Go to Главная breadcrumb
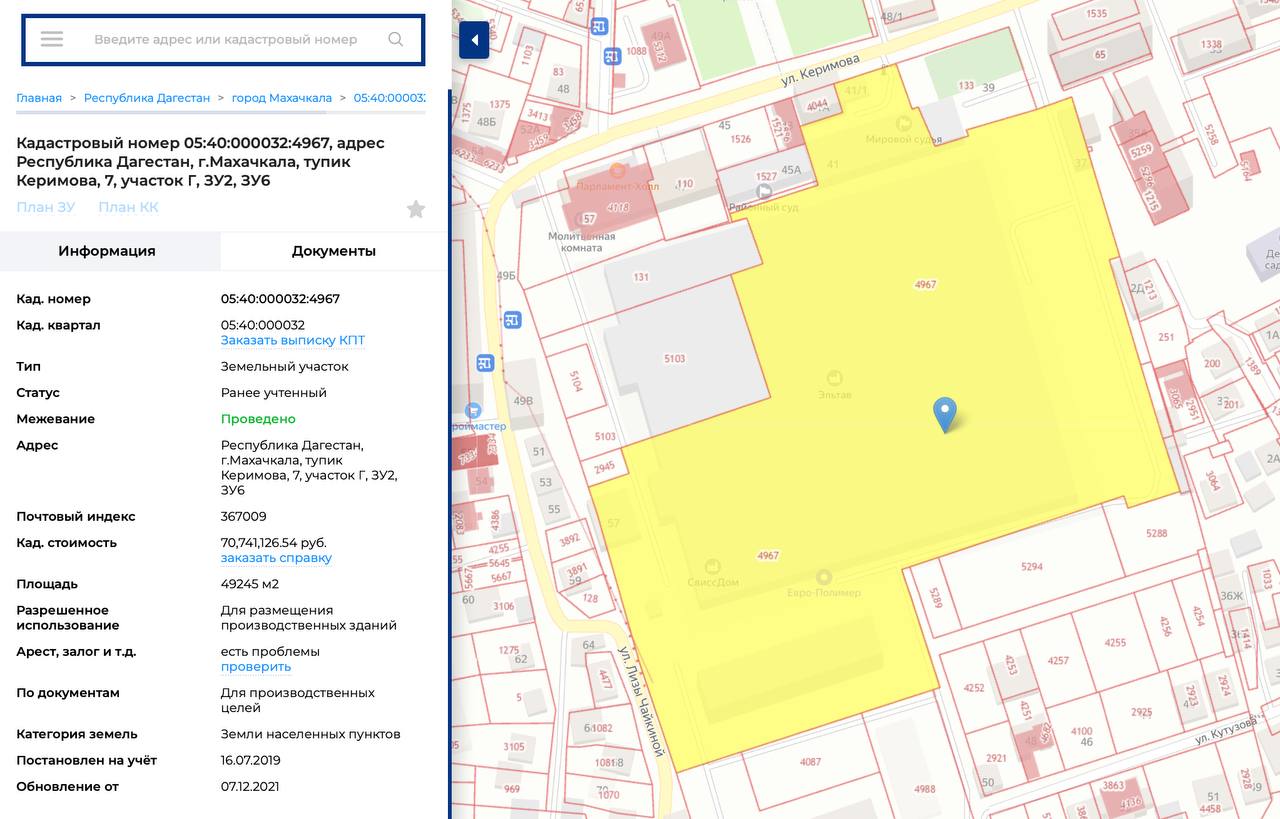This screenshot has width=1280, height=819. (x=39, y=98)
